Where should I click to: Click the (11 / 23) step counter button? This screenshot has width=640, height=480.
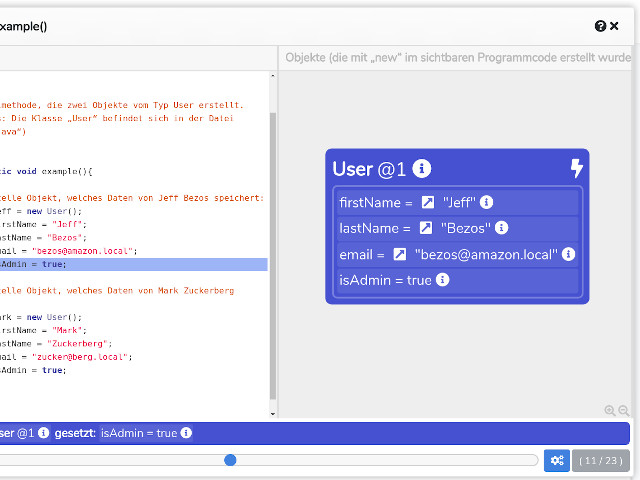(x=600, y=460)
